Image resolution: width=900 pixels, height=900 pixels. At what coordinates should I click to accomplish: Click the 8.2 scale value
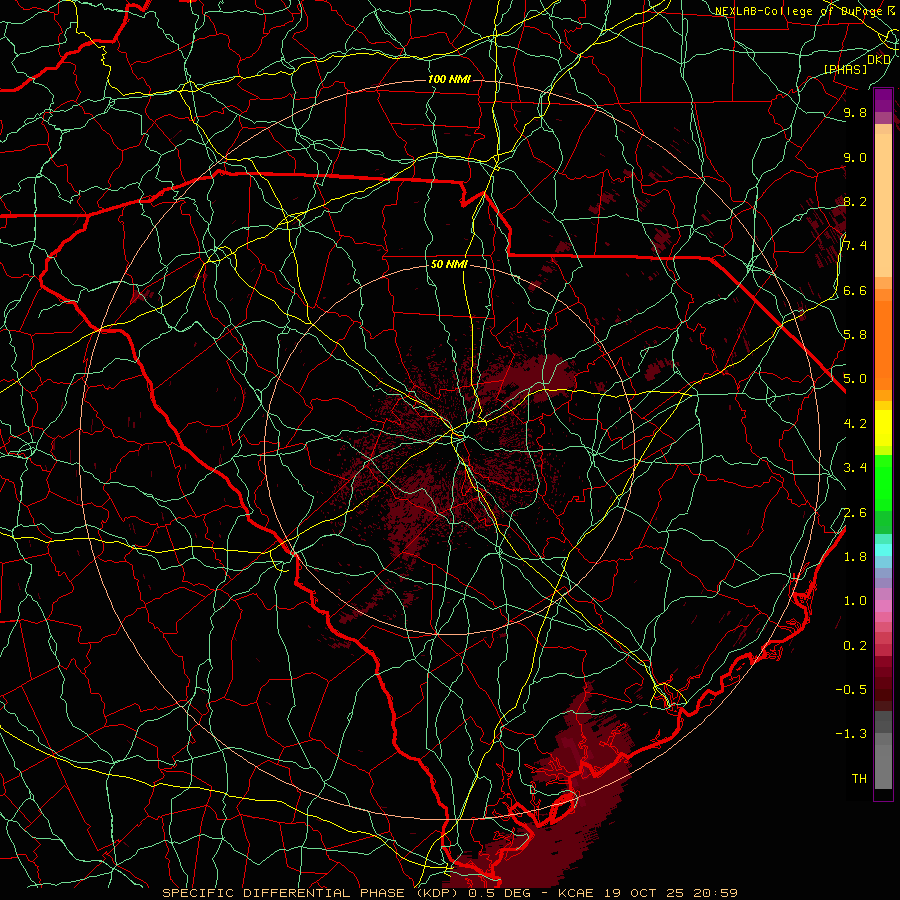coord(855,201)
